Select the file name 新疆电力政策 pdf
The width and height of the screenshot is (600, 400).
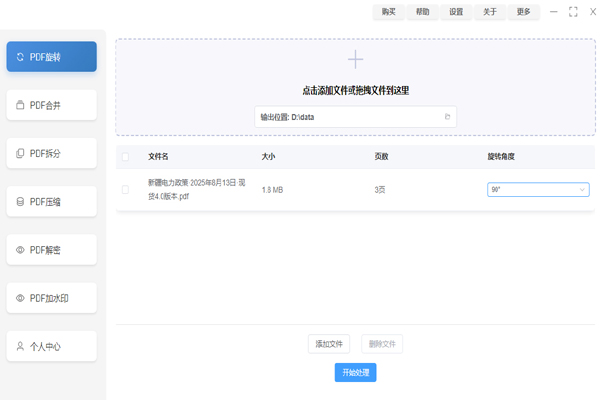tap(197, 189)
